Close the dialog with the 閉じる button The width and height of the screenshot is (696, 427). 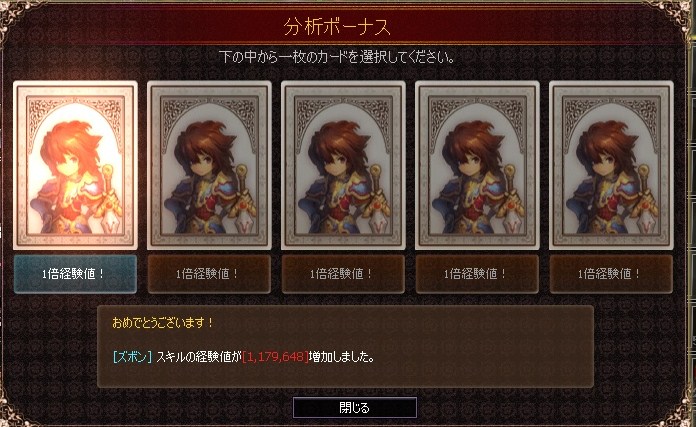(x=355, y=407)
